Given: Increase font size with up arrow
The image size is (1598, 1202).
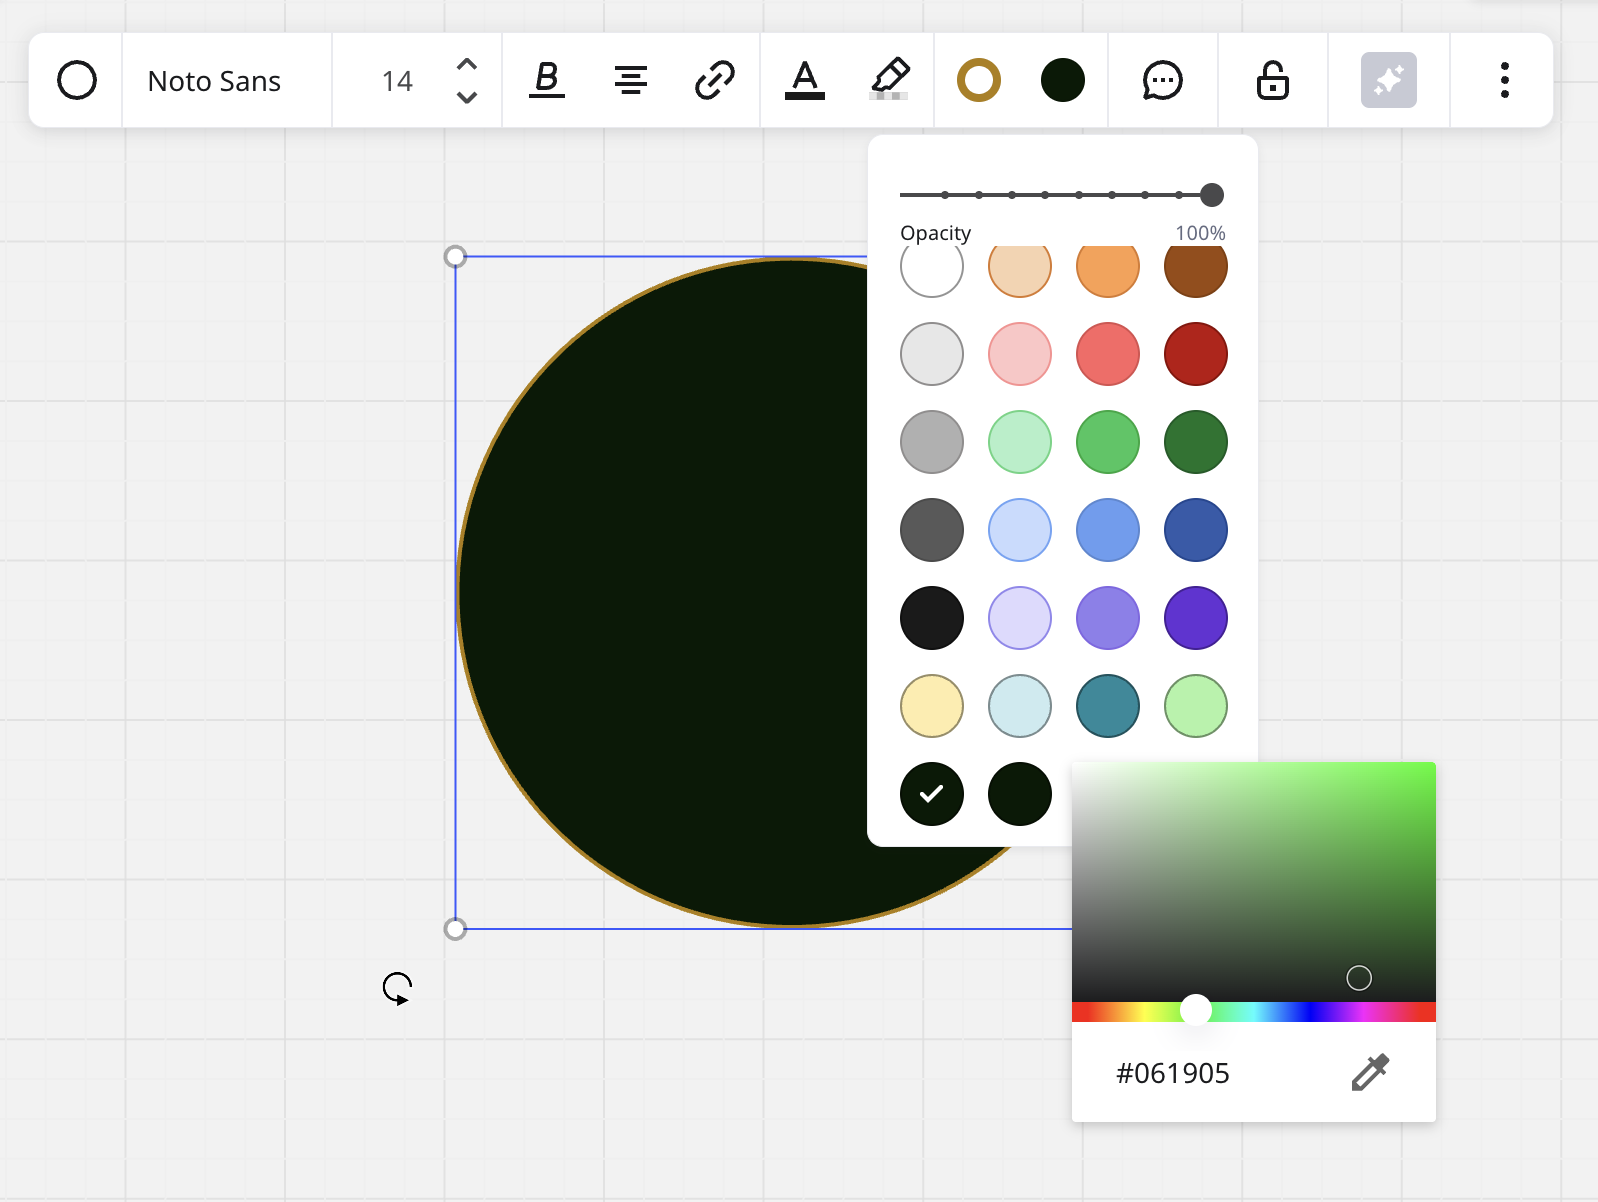Looking at the screenshot, I should click(466, 64).
